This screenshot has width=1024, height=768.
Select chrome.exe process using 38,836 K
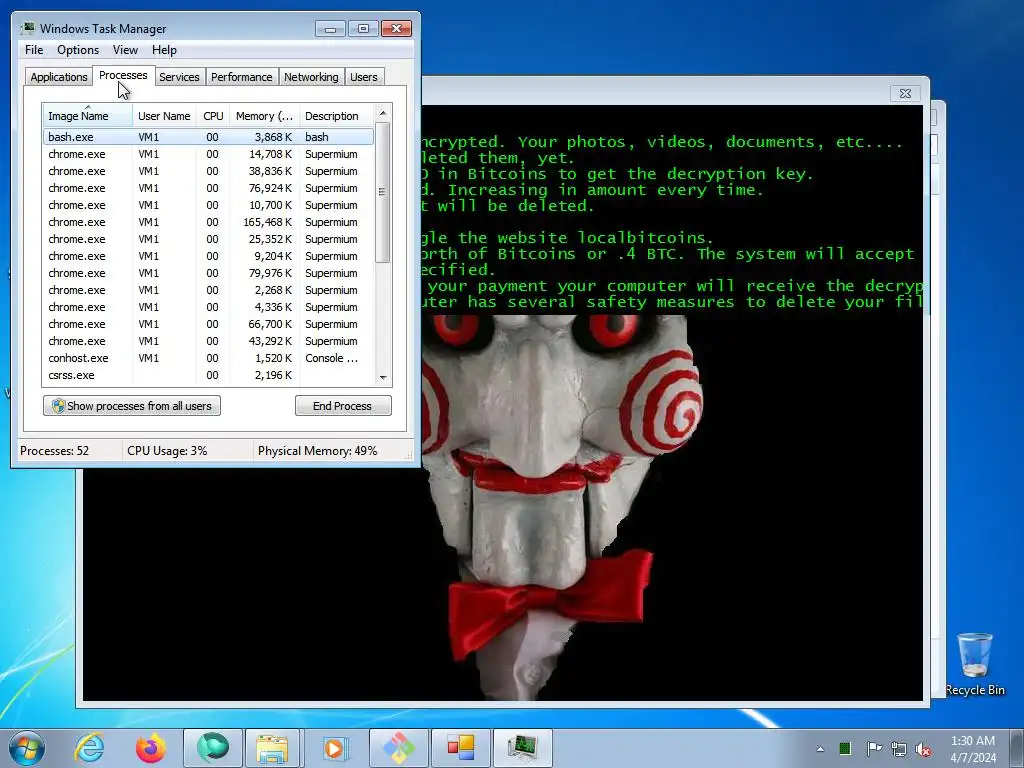(208, 171)
